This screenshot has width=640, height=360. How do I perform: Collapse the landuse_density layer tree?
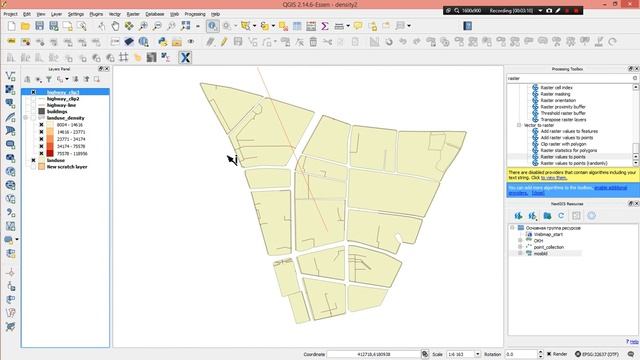26,118
